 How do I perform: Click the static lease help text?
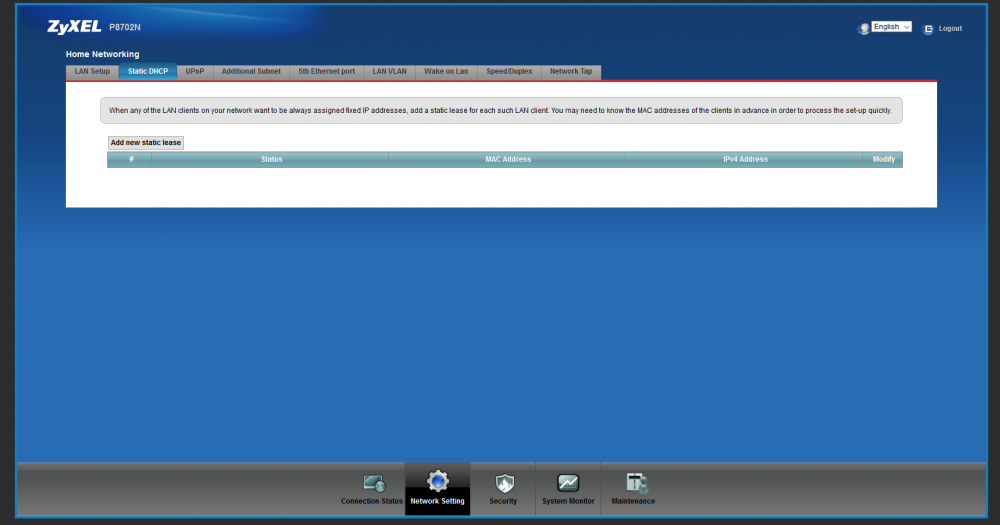(500, 110)
